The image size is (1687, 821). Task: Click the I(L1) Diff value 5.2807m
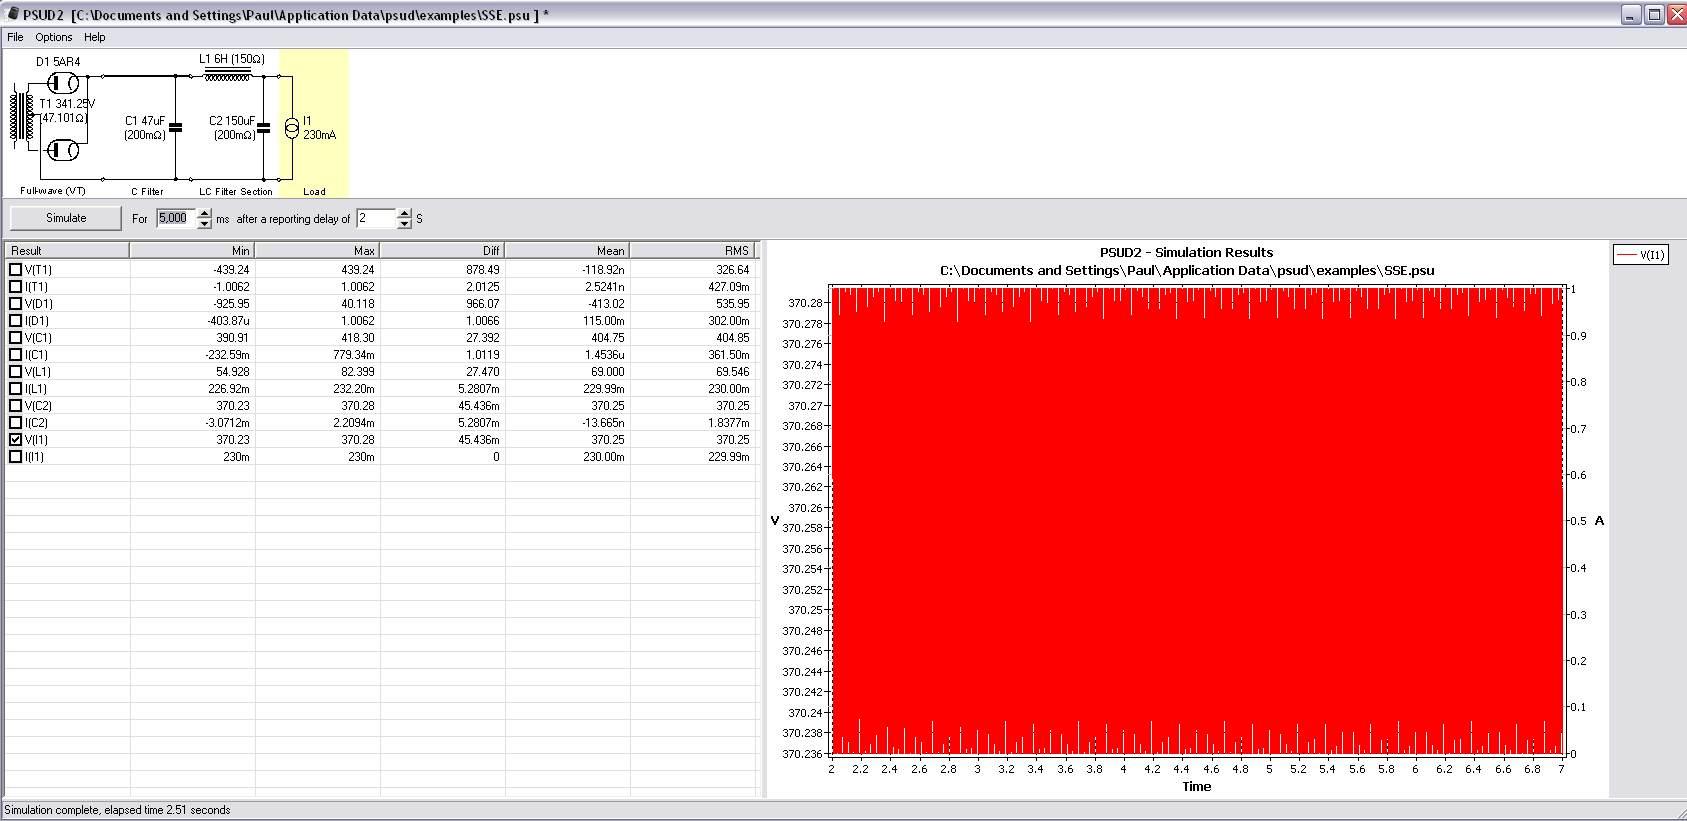pyautogui.click(x=479, y=389)
